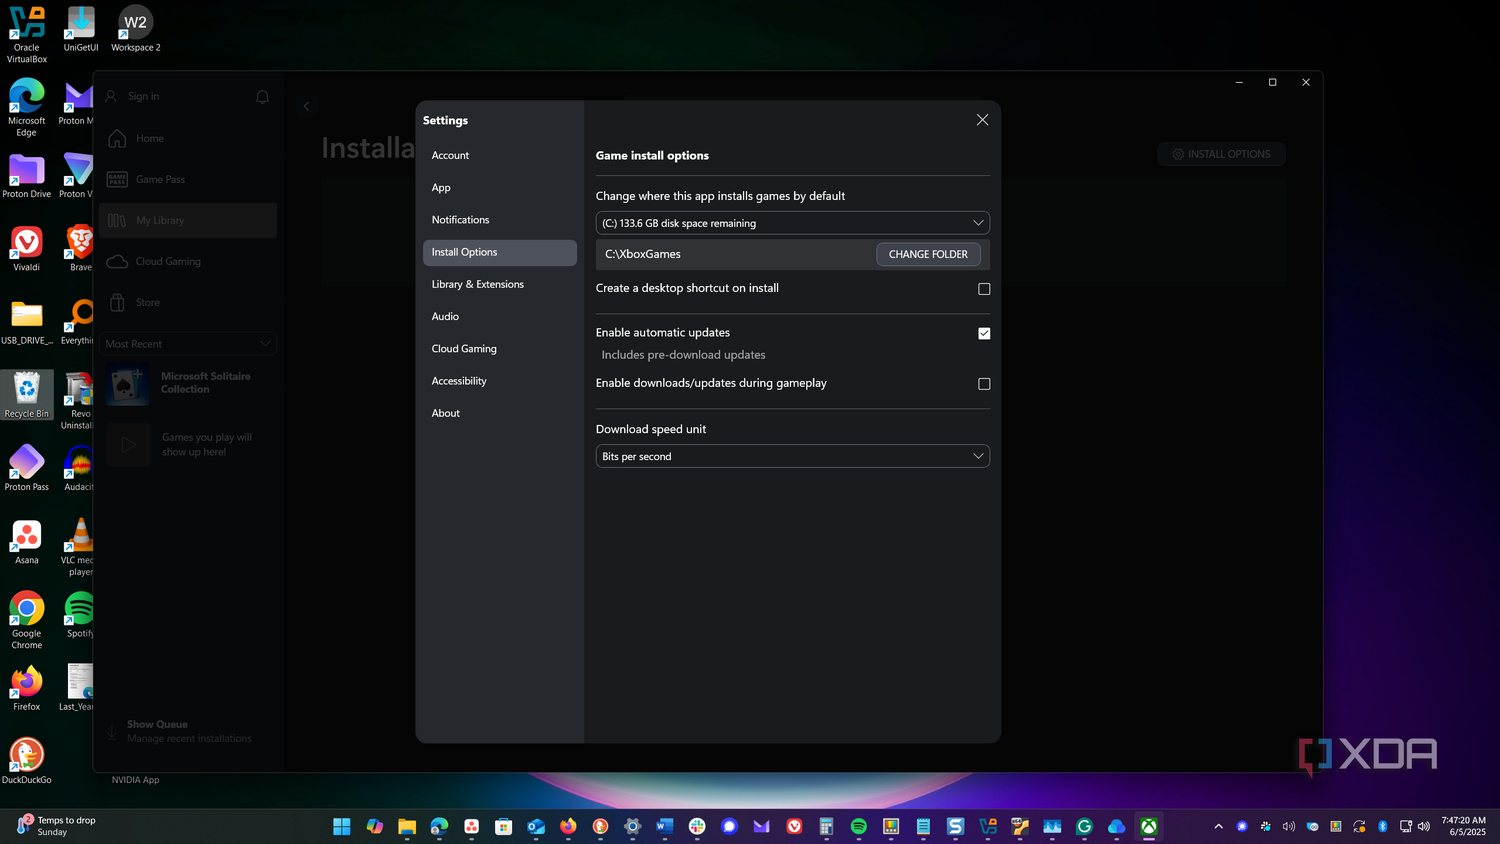Open the USB_DRIVE folder on desktop
This screenshot has height=844, width=1500.
tap(27, 322)
